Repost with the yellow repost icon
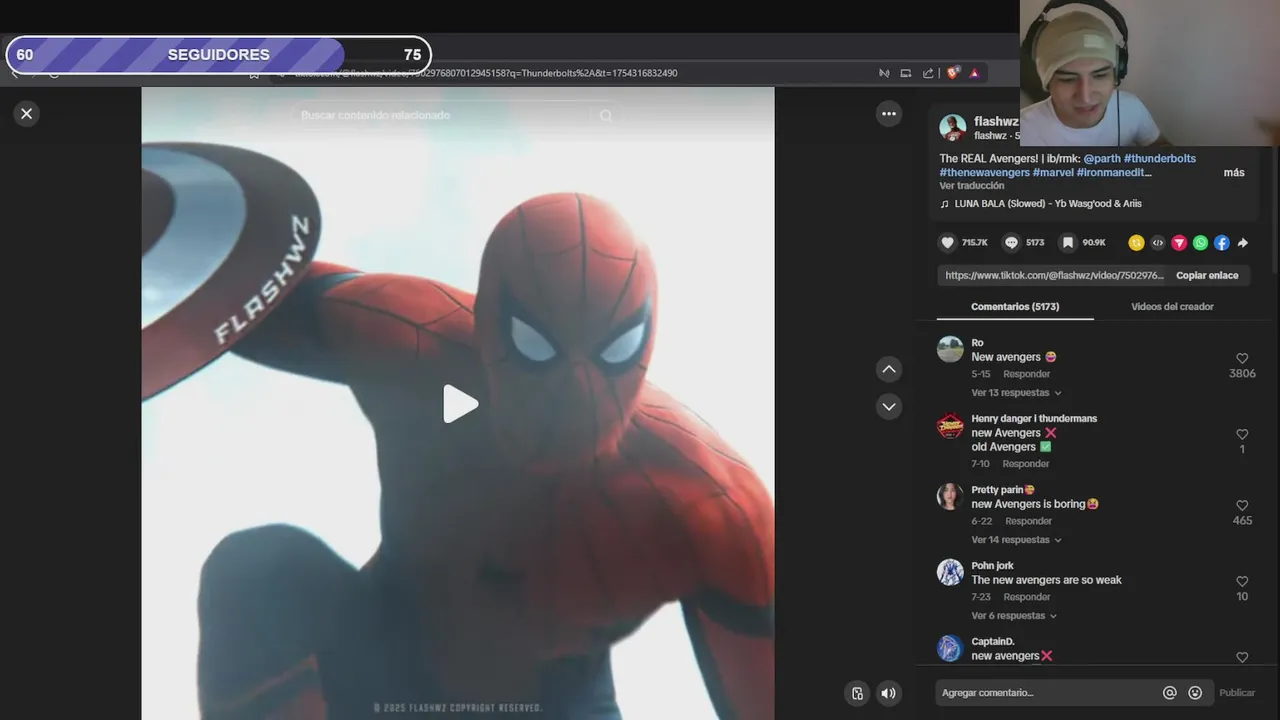1280x720 pixels. point(1136,243)
